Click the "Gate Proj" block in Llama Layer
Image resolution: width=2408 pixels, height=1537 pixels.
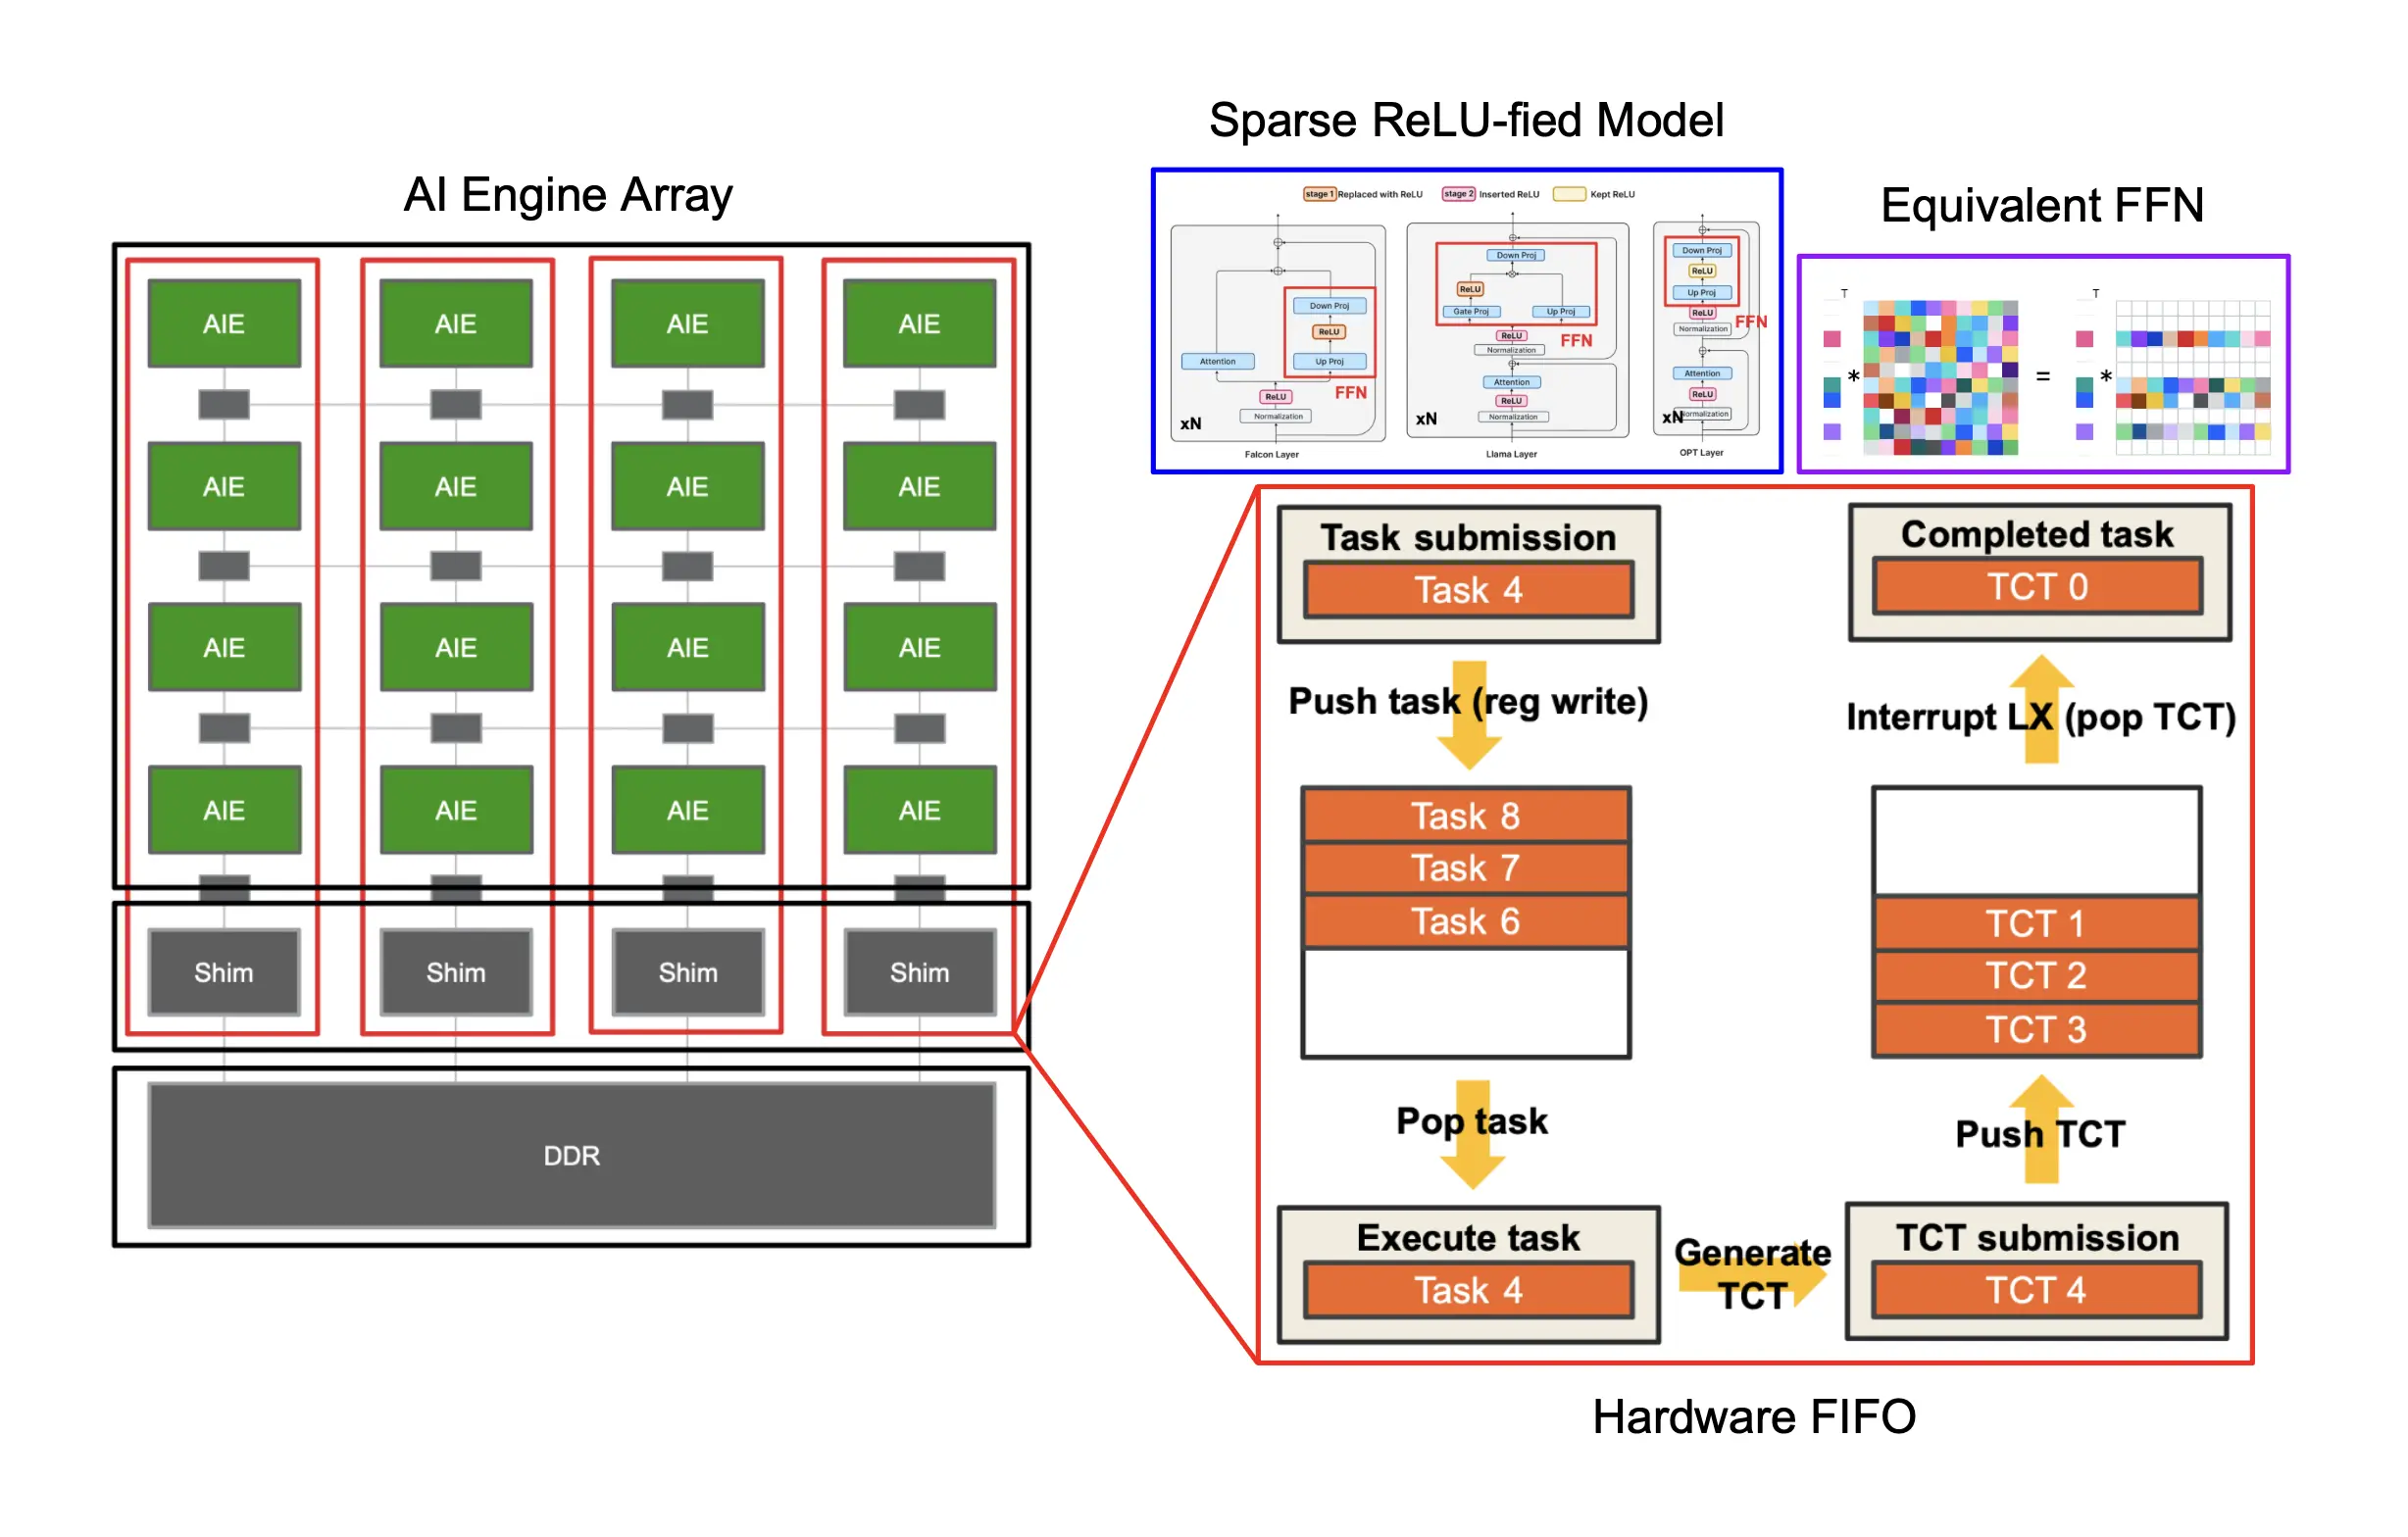click(x=1470, y=312)
